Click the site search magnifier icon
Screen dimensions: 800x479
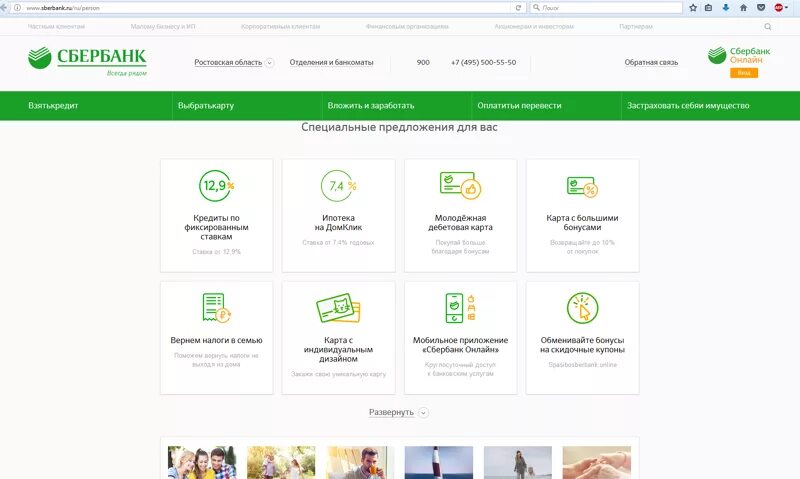click(767, 27)
